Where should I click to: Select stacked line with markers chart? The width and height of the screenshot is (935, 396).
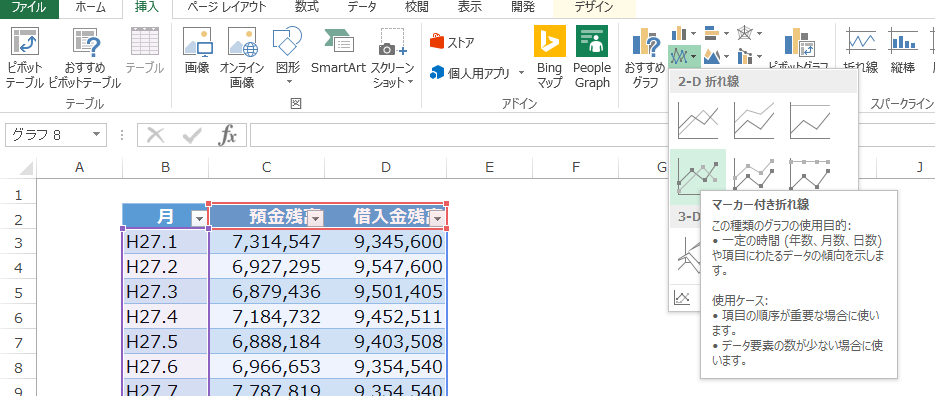(754, 174)
